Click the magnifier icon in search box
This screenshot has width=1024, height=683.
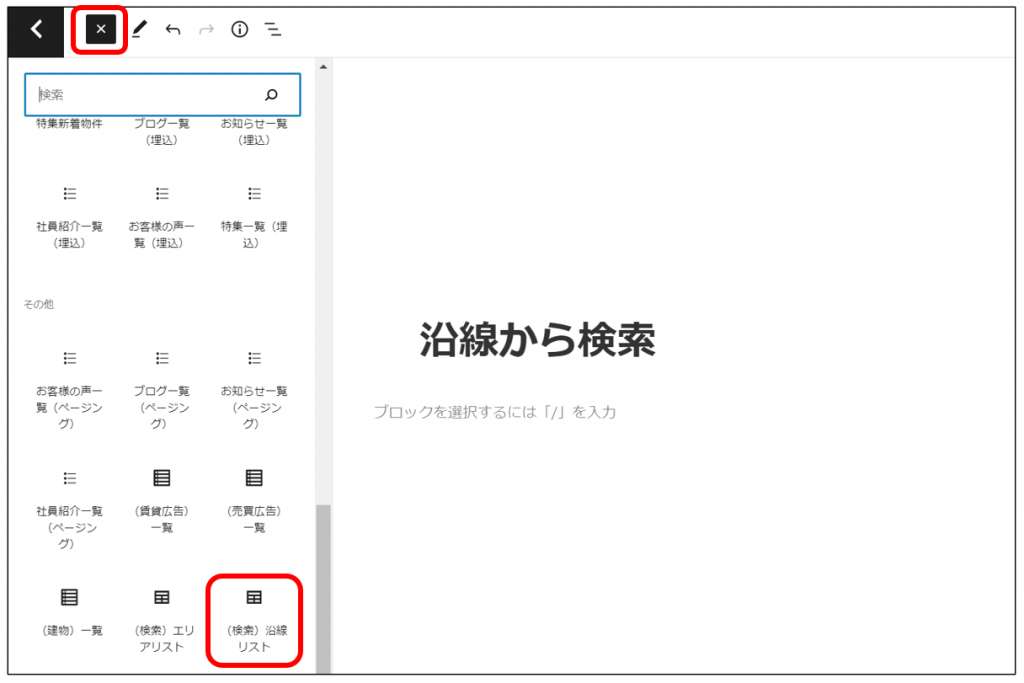pyautogui.click(x=271, y=95)
